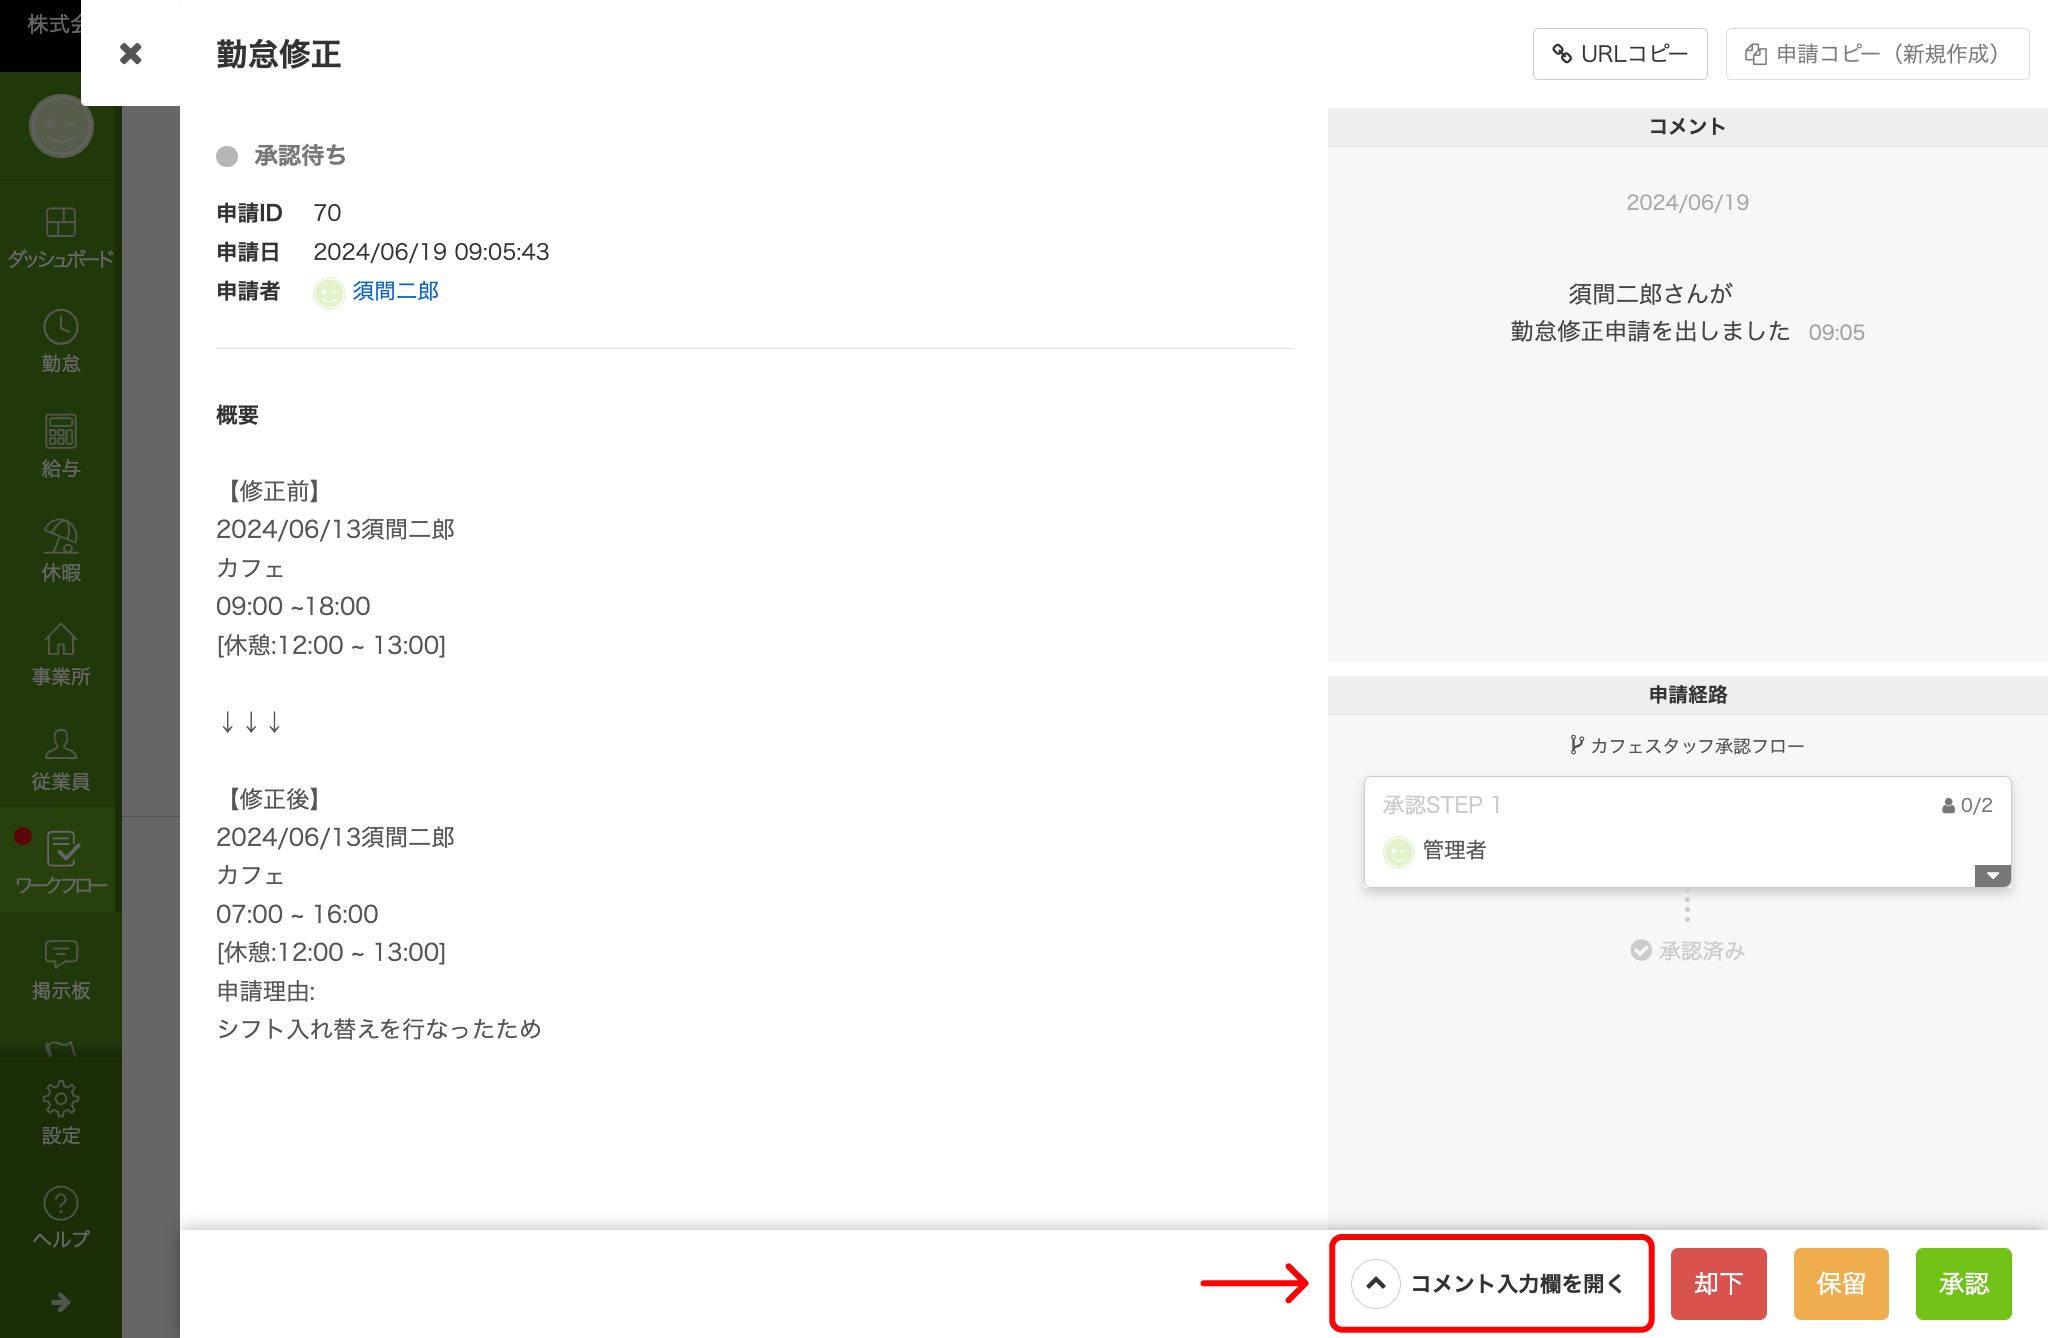The image size is (2048, 1338).
Task: Open comment input with コメント入力欄を開く
Action: pos(1492,1283)
